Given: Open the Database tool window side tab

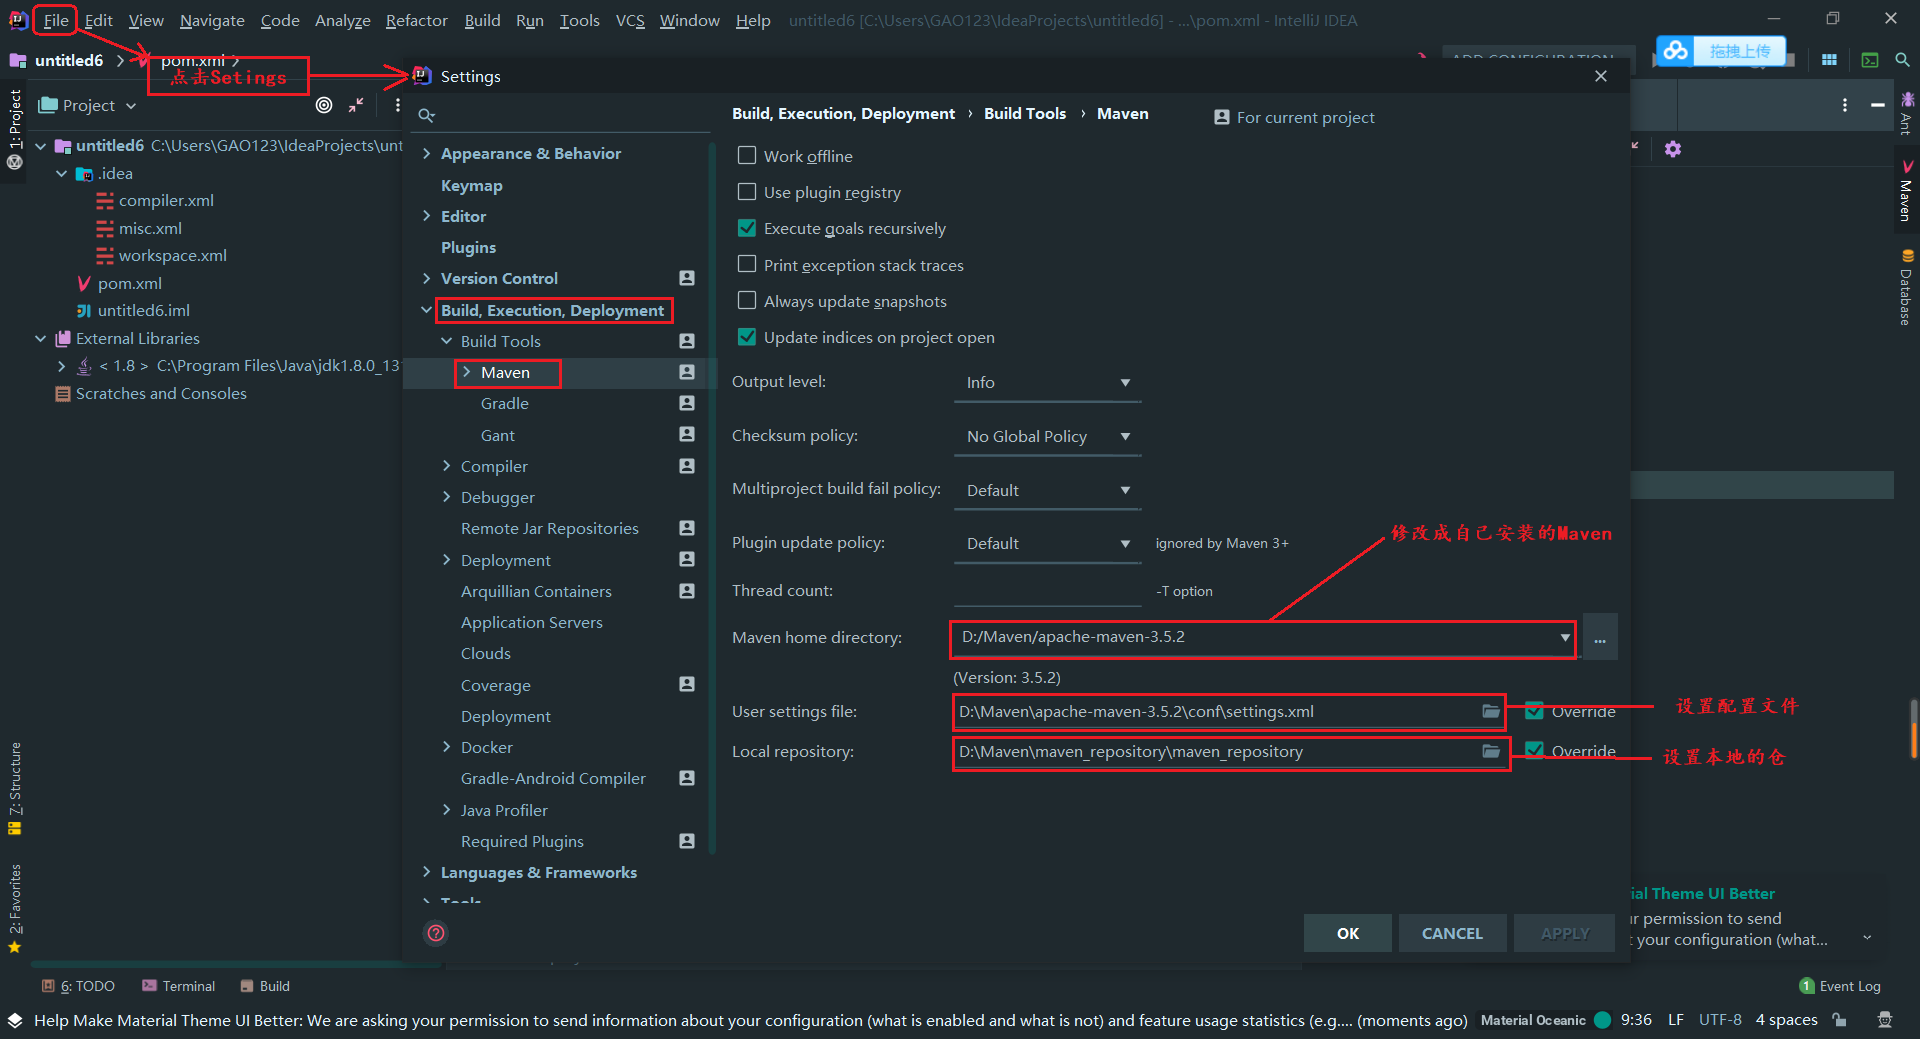Looking at the screenshot, I should [1906, 287].
